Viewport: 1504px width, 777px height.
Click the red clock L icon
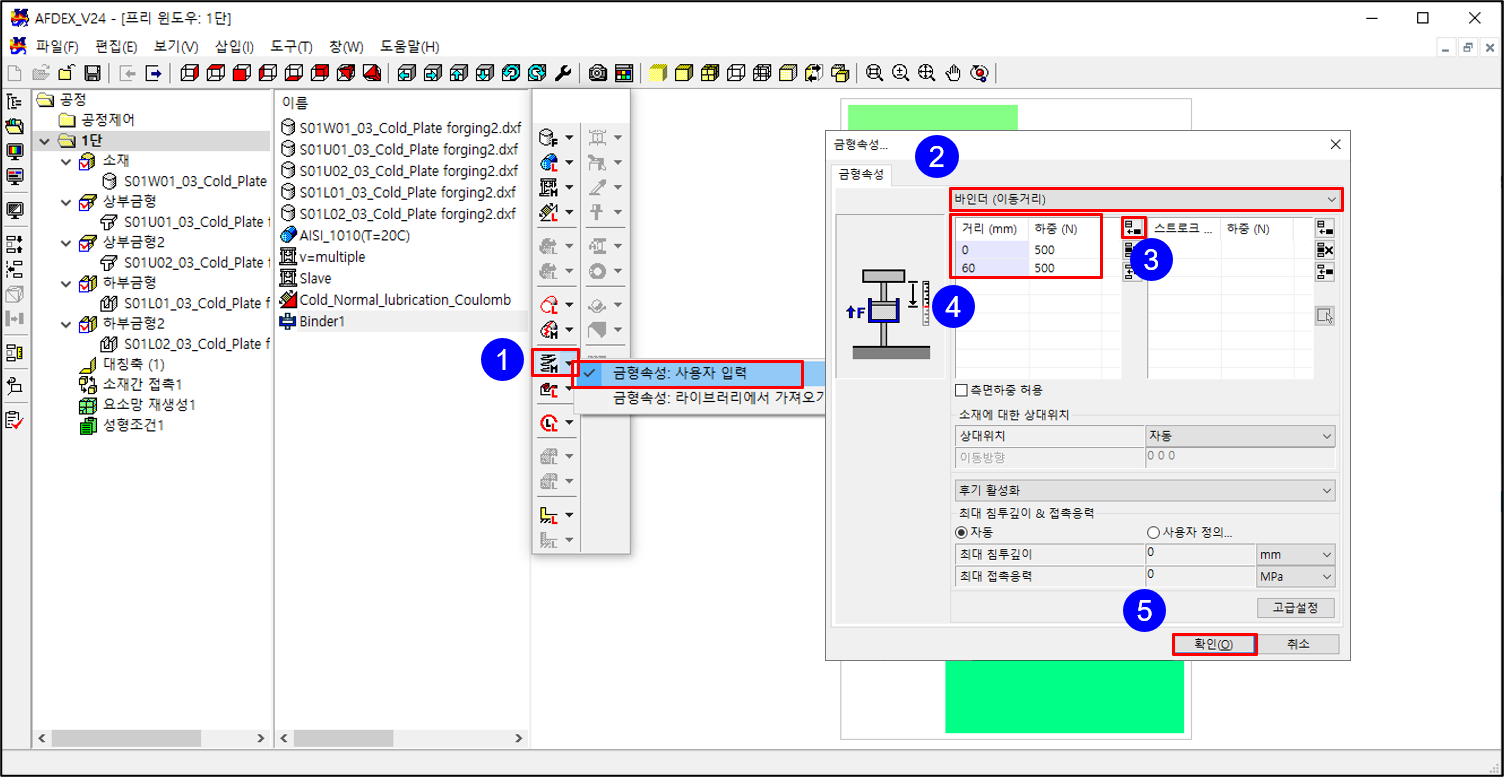tap(548, 423)
